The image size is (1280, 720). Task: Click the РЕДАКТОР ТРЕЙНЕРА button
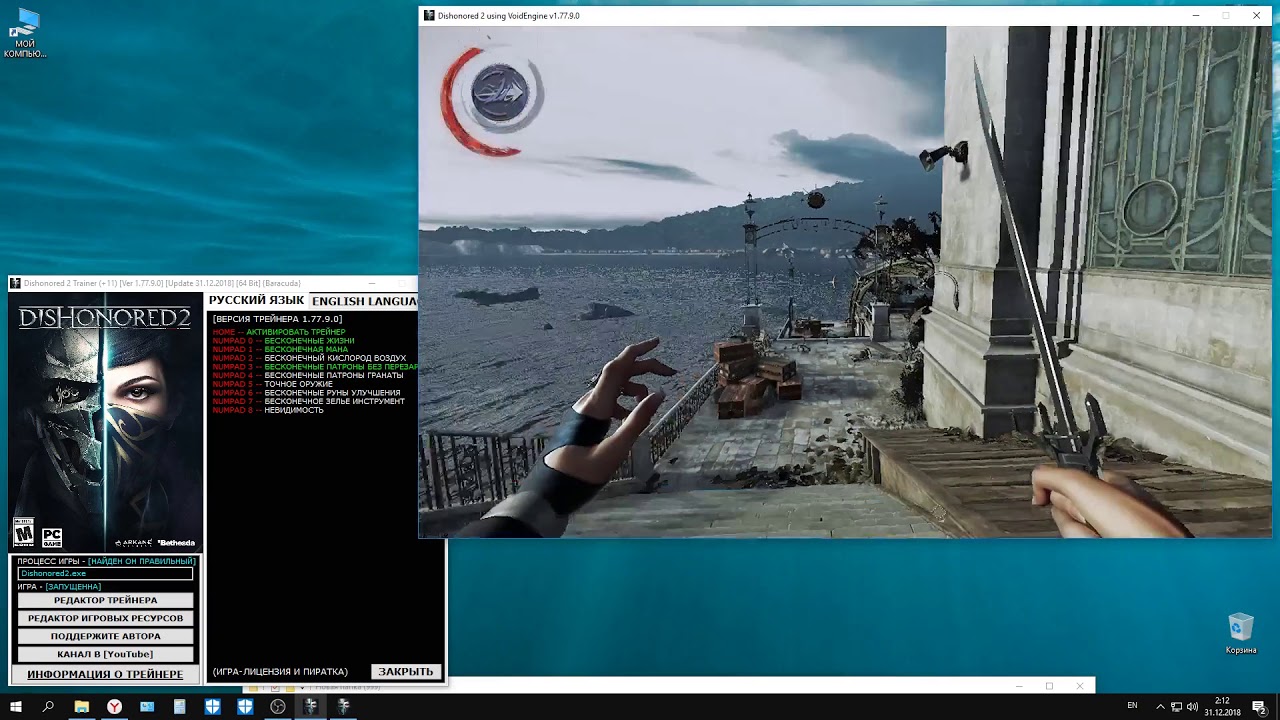[x=105, y=600]
